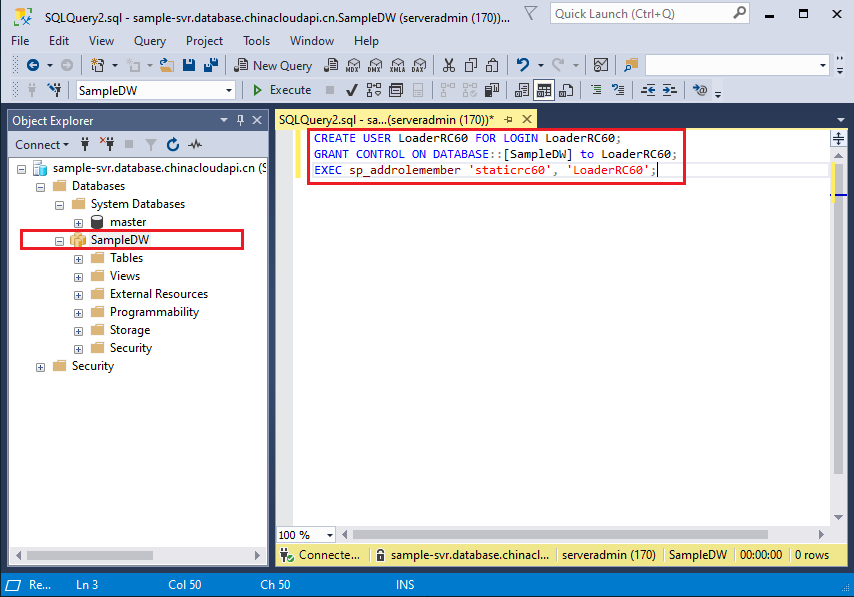The image size is (854, 597).
Task: Open Activity Monitor in Object Explorer toolbar
Action: pos(195,144)
